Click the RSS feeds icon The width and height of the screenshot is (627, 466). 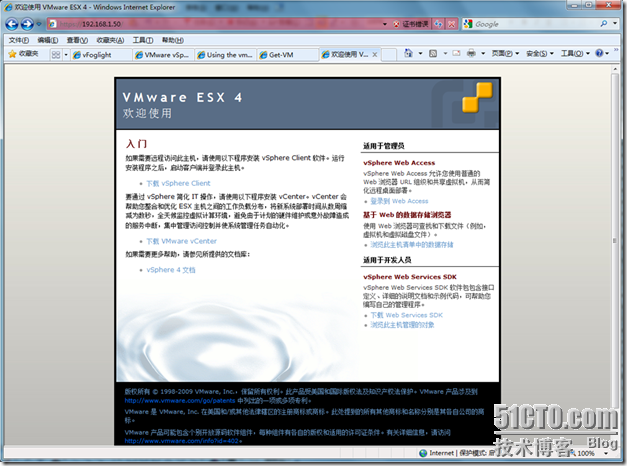(433, 53)
